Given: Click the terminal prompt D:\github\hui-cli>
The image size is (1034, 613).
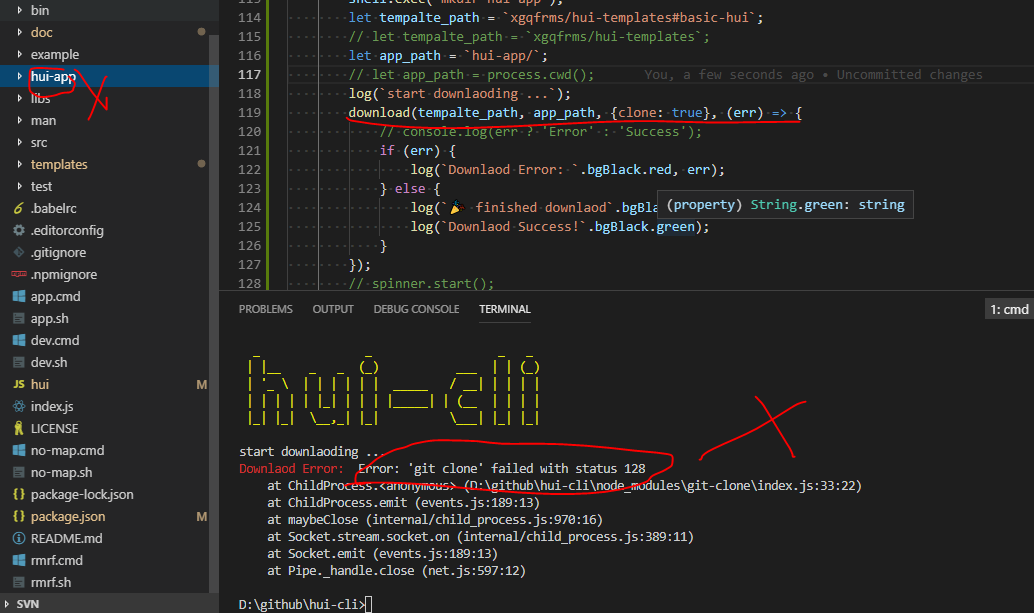Looking at the screenshot, I should [301, 604].
